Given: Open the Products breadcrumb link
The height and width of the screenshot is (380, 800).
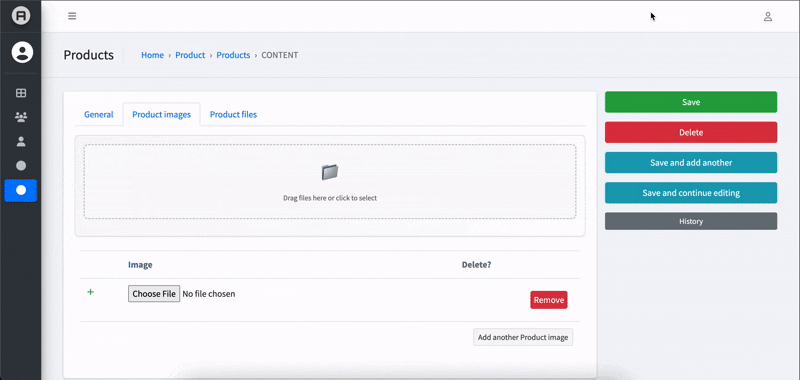Looking at the screenshot, I should (x=233, y=55).
